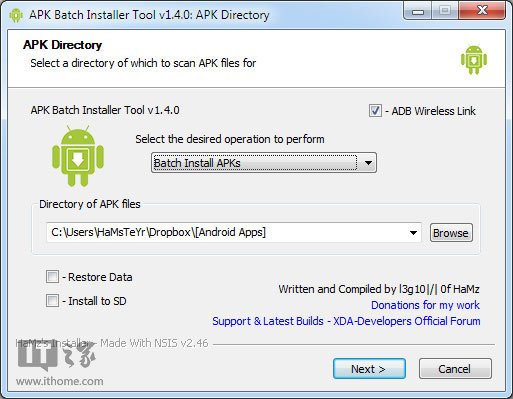Toggle the ADB Wireless Link checkbox
Screen dimensions: 513x399
click(x=375, y=111)
